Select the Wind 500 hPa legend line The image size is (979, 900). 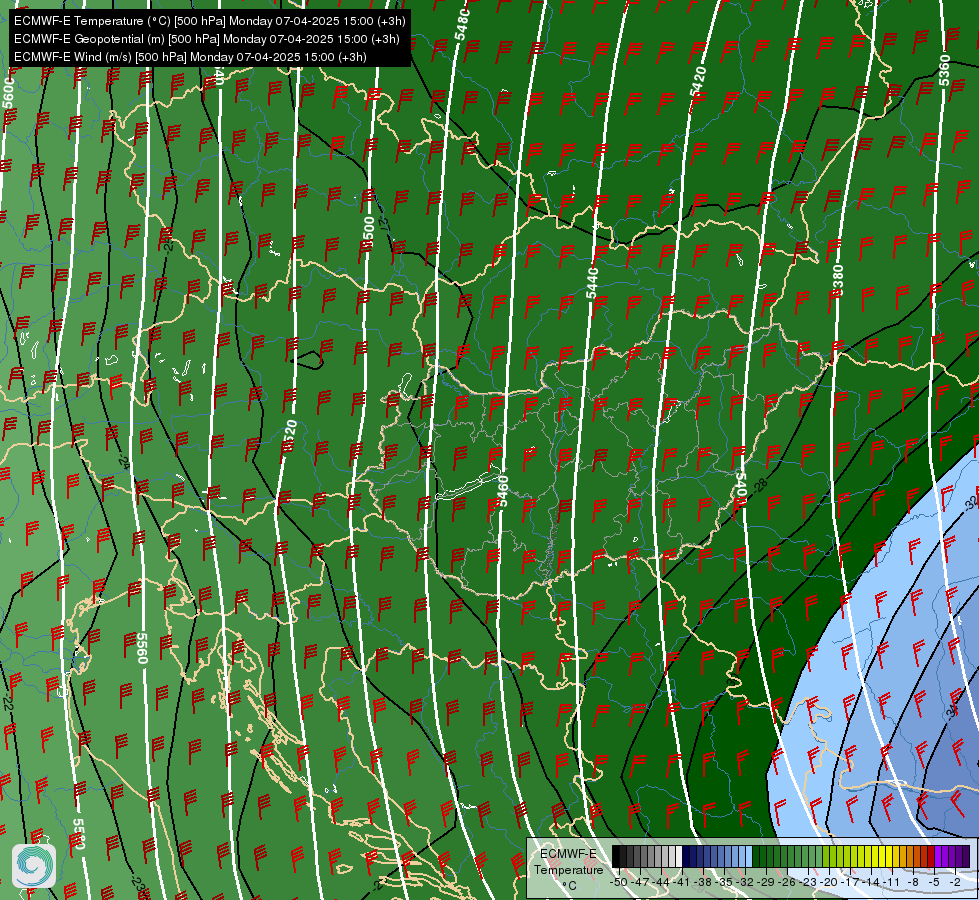point(190,57)
